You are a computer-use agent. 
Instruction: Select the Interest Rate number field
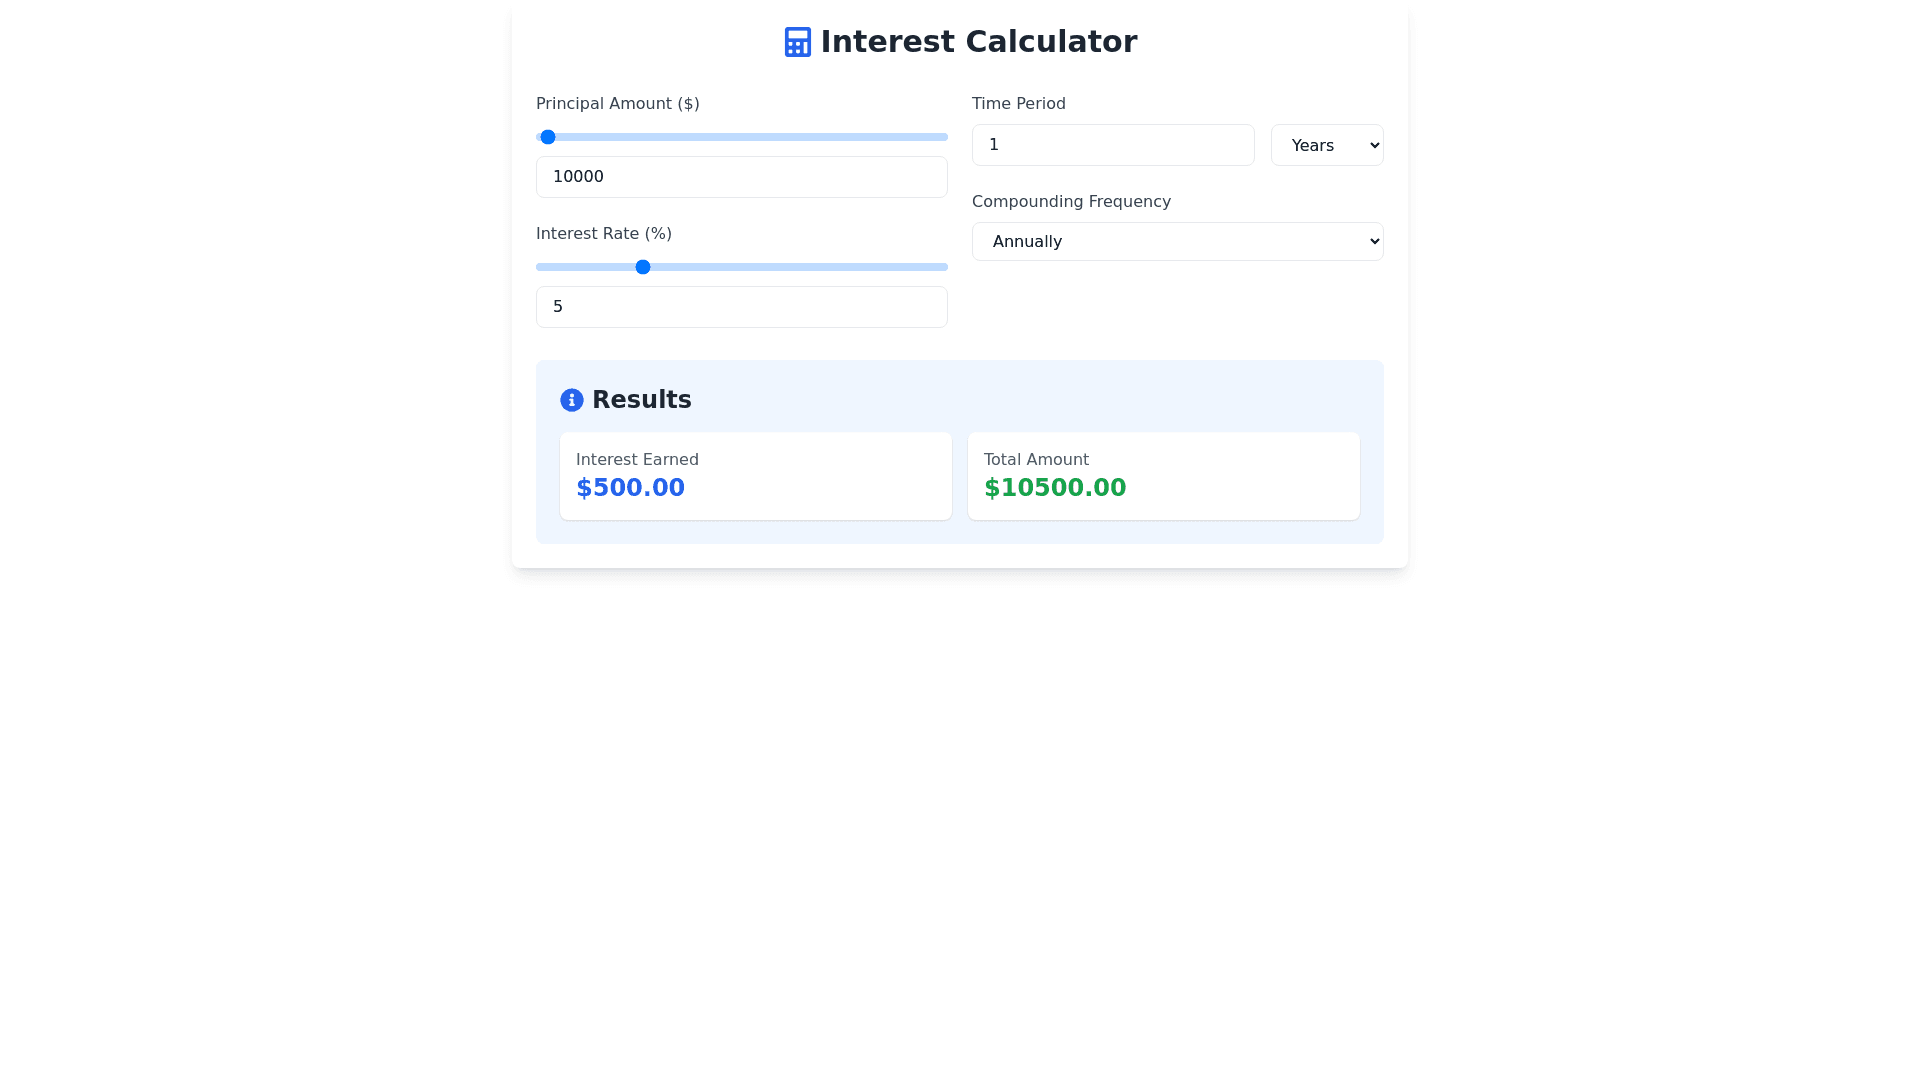741,307
